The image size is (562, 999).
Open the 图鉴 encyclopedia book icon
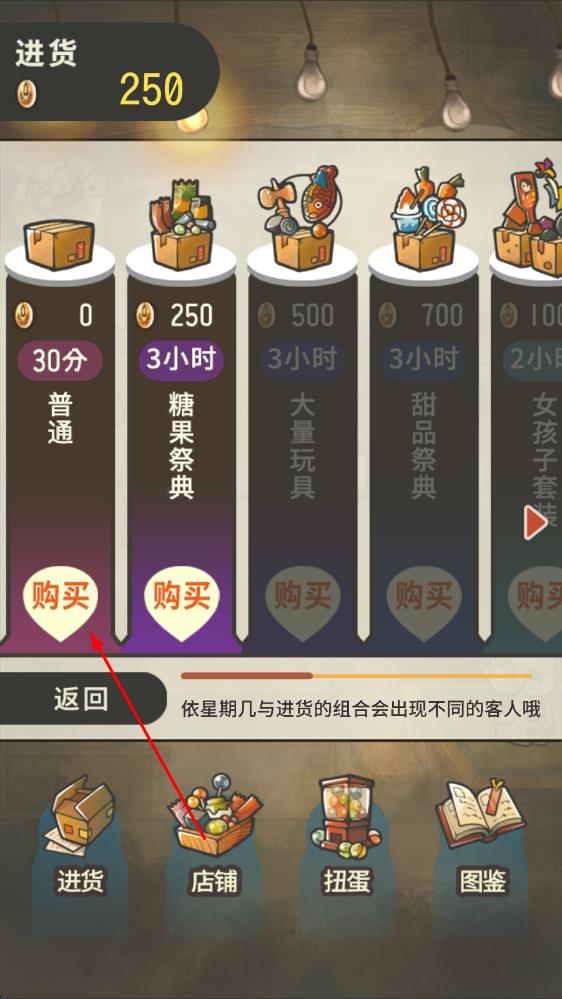coord(481,813)
